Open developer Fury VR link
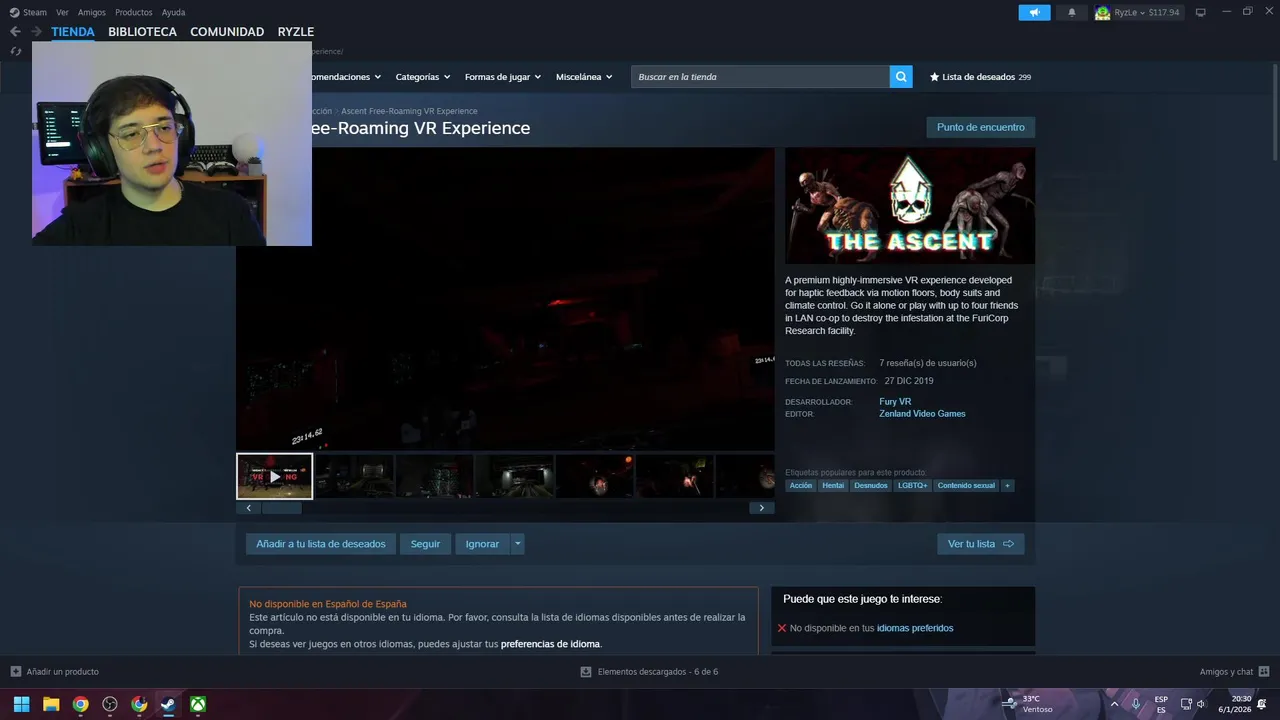 pyautogui.click(x=895, y=402)
